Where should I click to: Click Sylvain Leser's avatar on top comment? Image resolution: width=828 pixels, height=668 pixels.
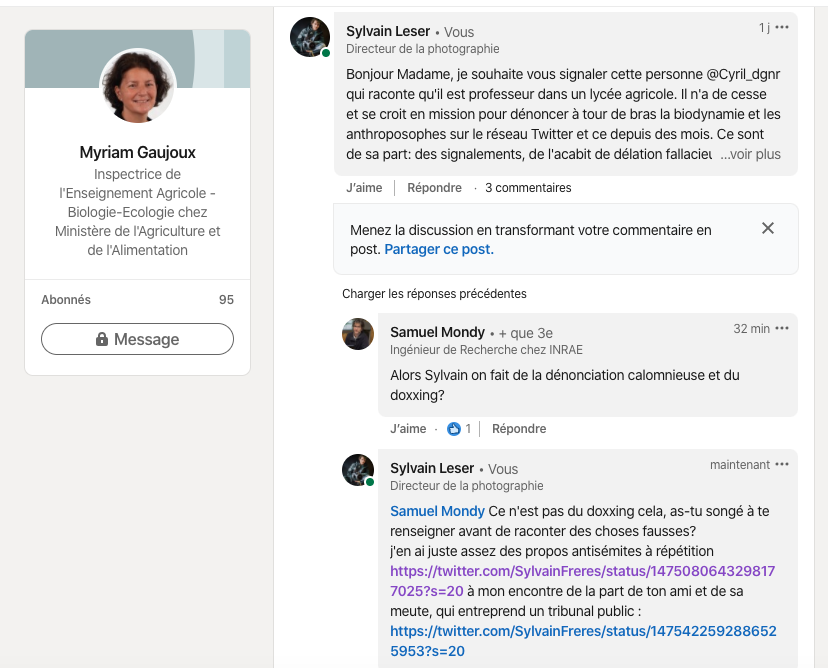pyautogui.click(x=310, y=37)
